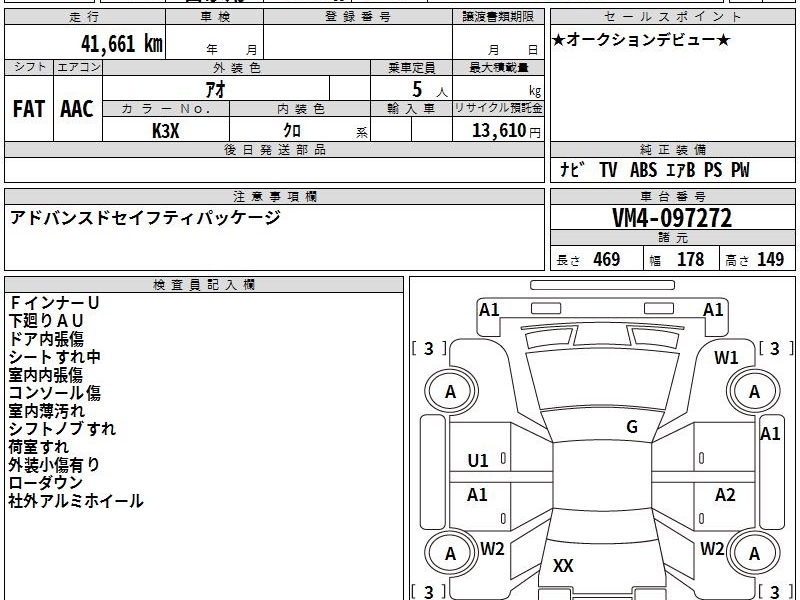Click the 車台番号 header

click(x=673, y=196)
